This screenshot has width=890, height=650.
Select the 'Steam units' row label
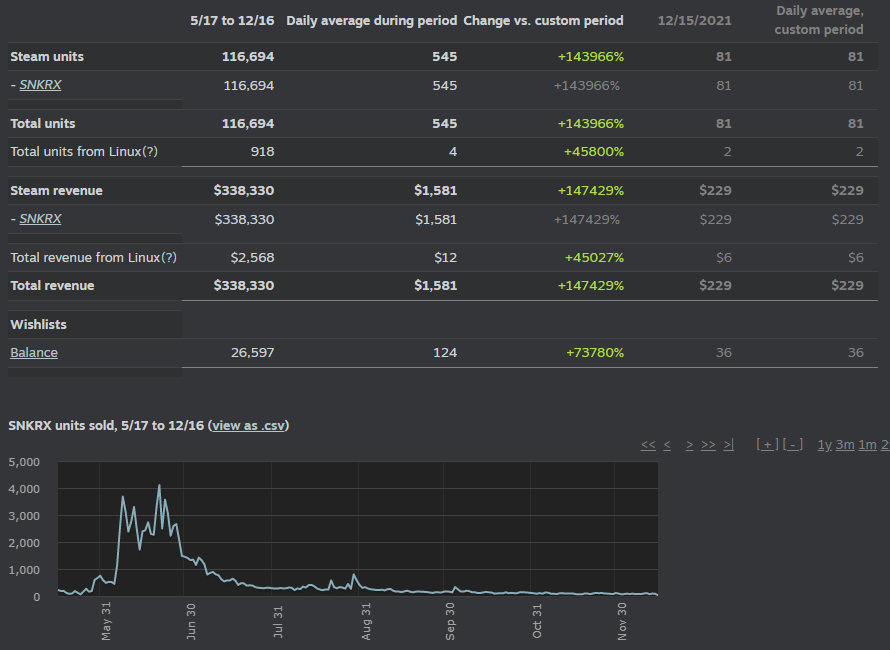click(47, 57)
